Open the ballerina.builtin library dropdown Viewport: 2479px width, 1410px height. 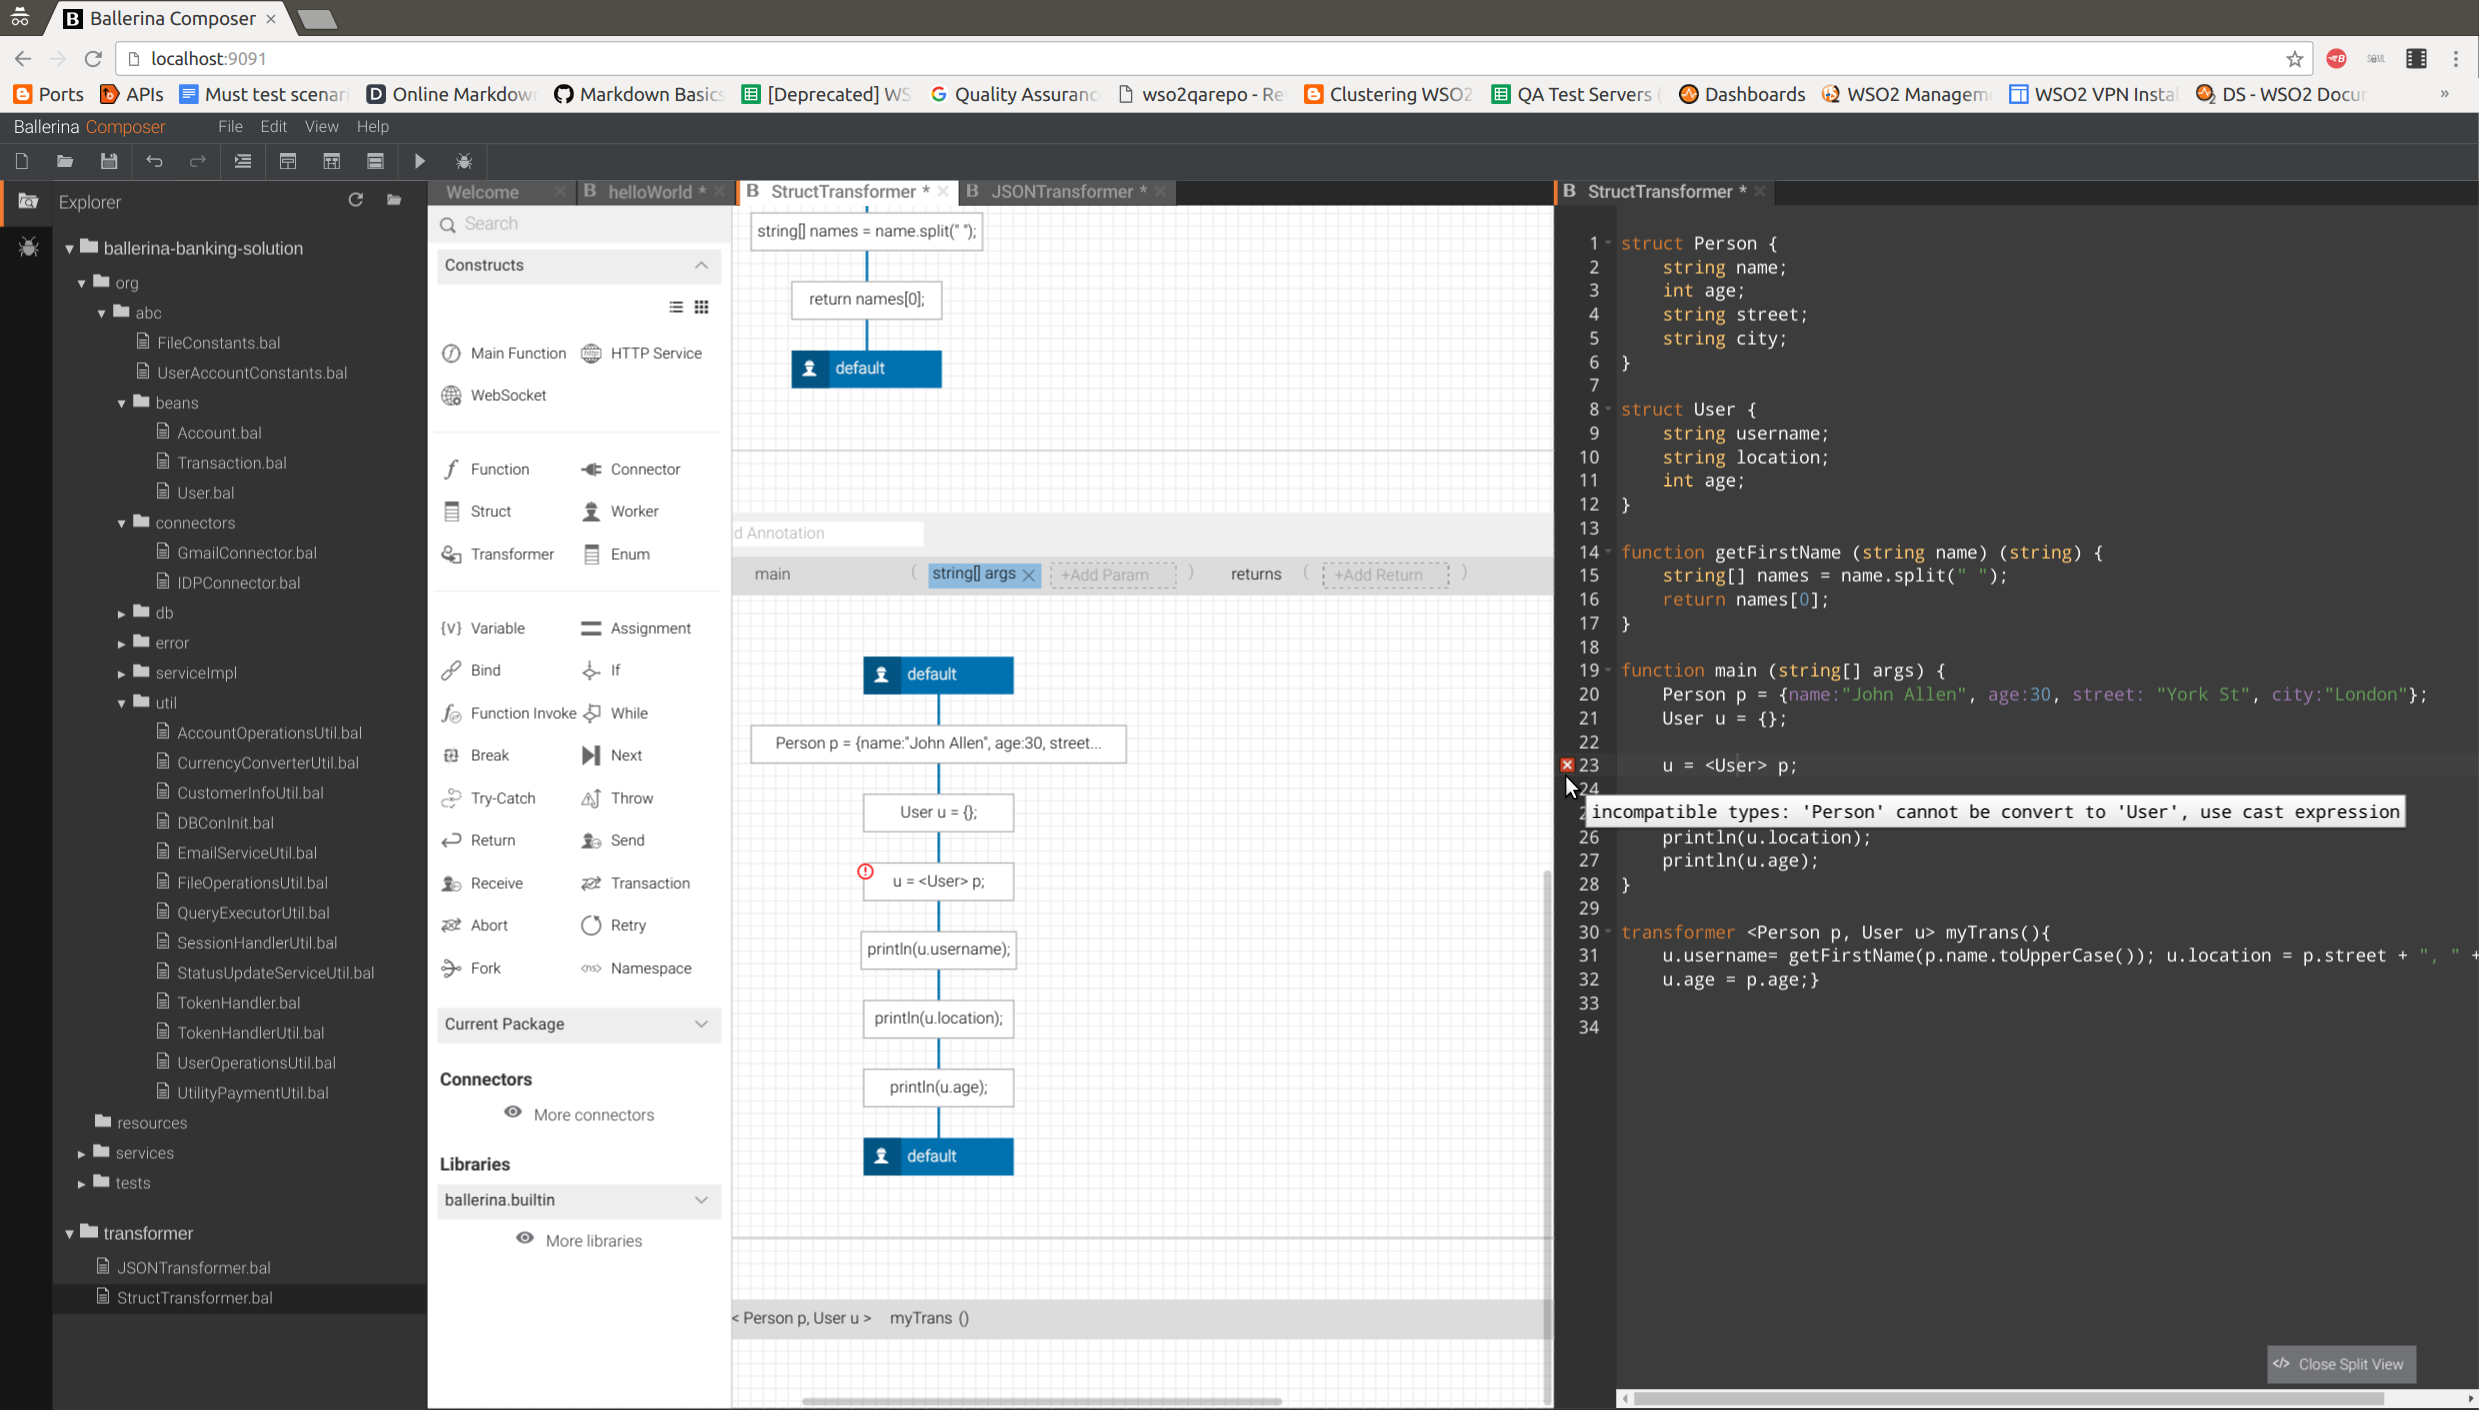[x=701, y=1200]
